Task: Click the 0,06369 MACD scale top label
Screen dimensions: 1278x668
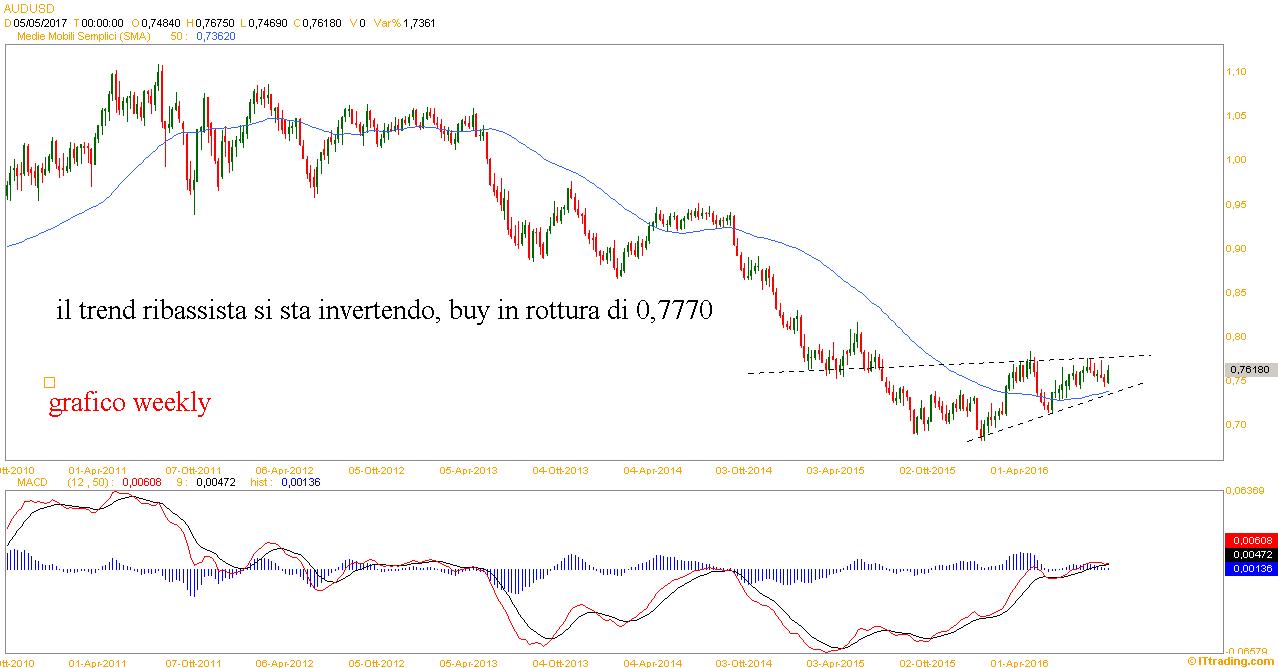Action: coord(1245,490)
